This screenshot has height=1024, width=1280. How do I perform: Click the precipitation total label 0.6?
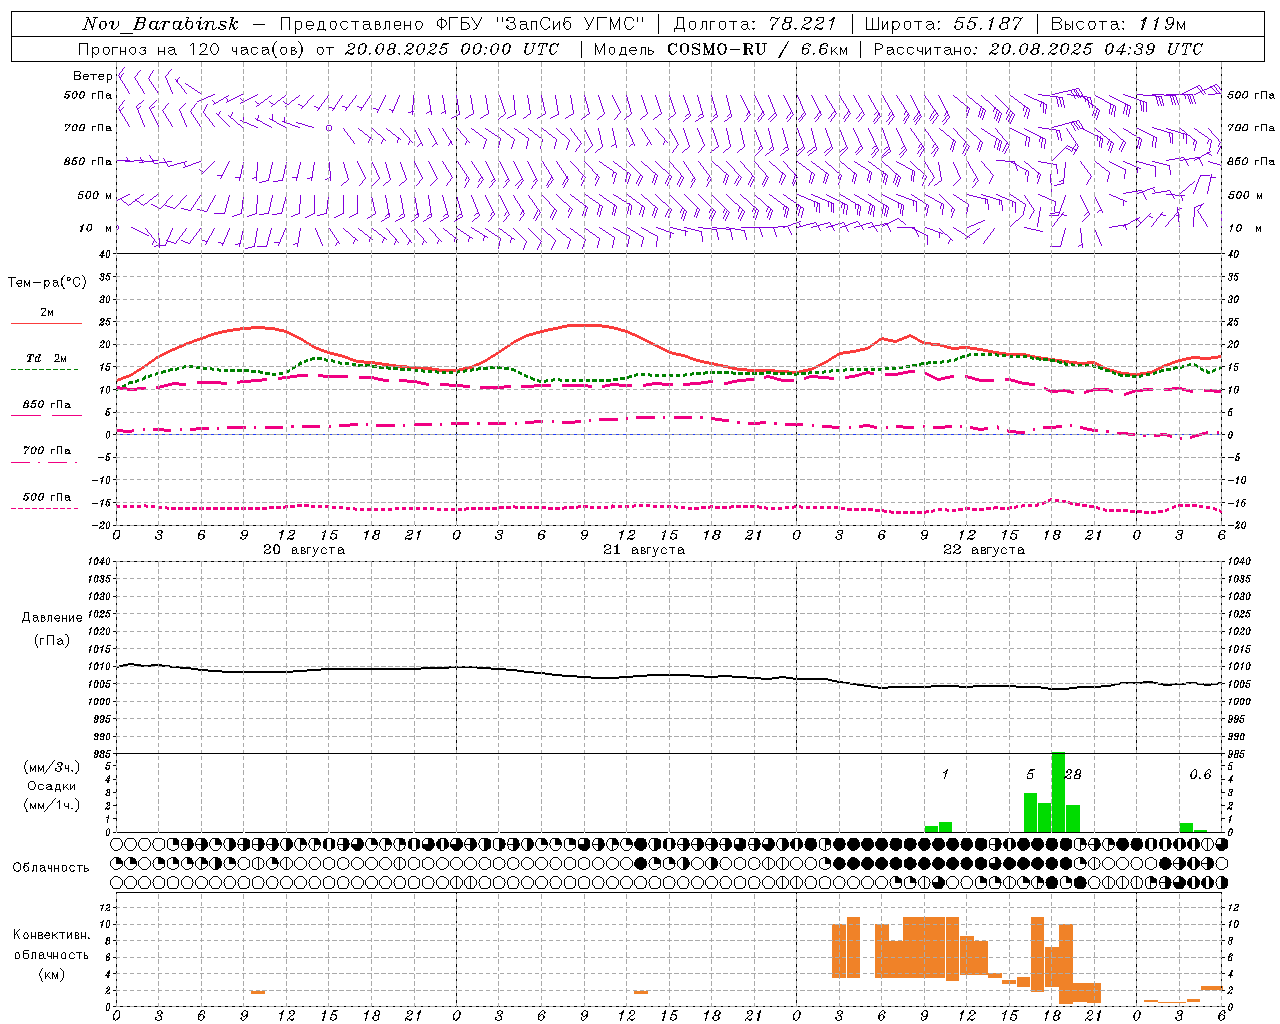[x=1200, y=775]
